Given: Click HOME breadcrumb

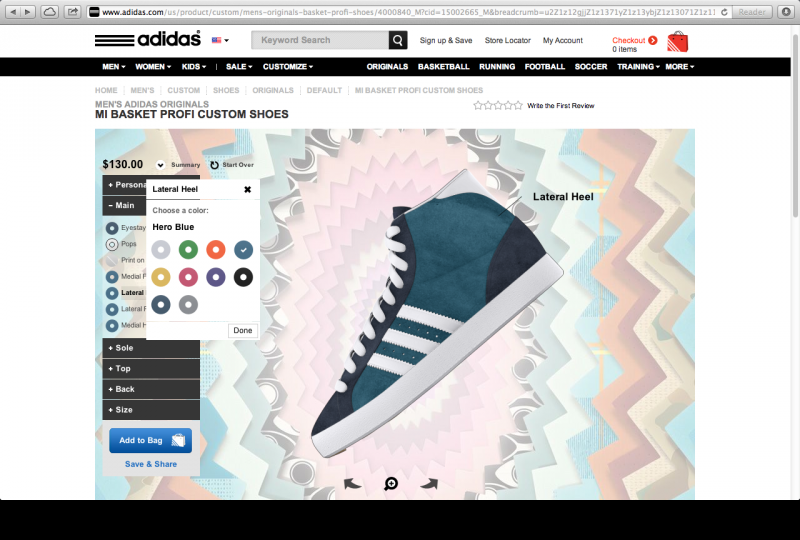Looking at the screenshot, I should pos(106,90).
